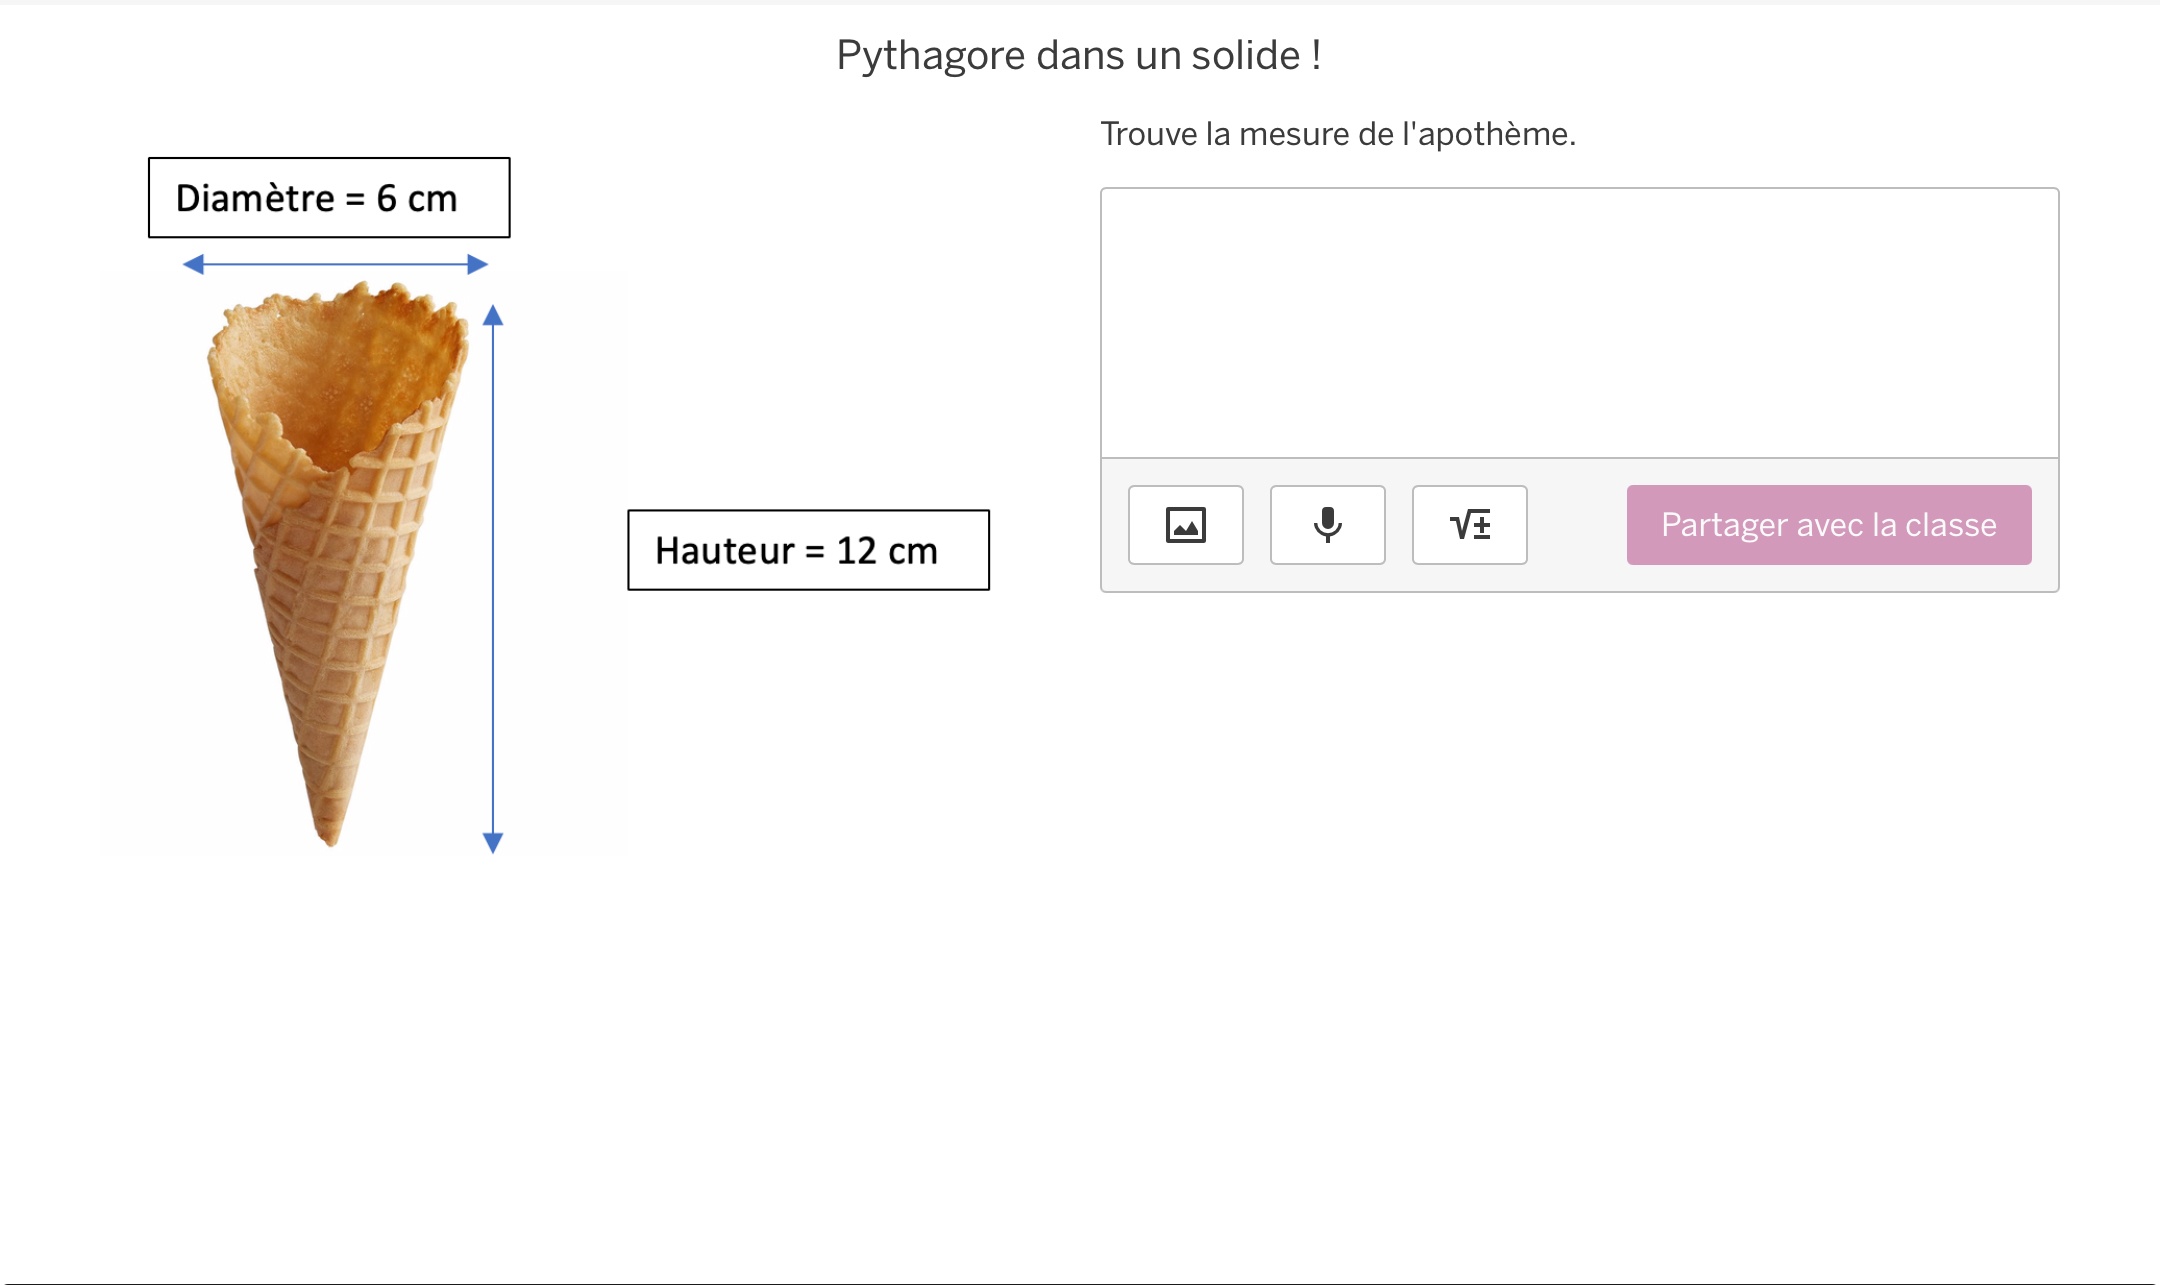
Task: Open the math equation editor icon
Action: point(1469,525)
